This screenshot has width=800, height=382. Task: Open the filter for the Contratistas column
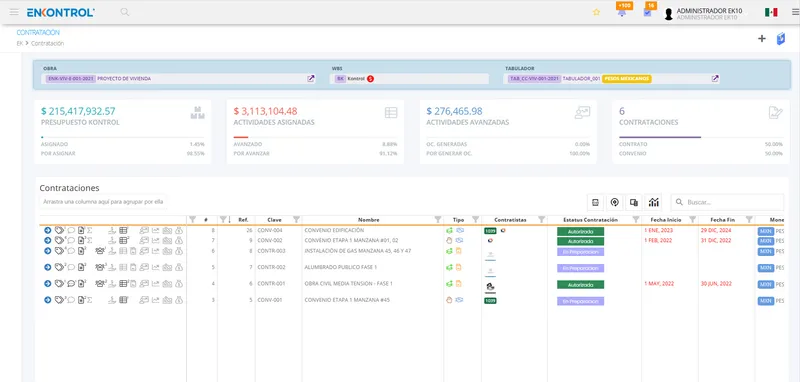[x=541, y=219]
